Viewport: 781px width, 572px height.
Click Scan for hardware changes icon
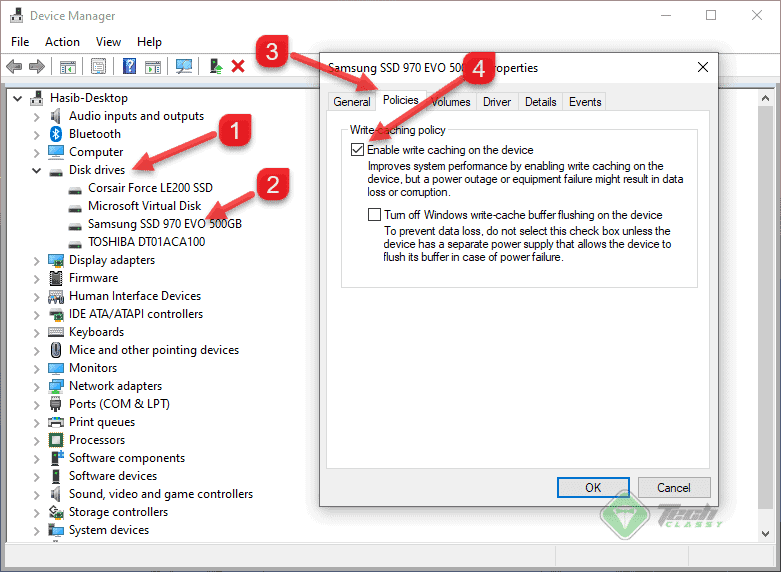(x=184, y=66)
